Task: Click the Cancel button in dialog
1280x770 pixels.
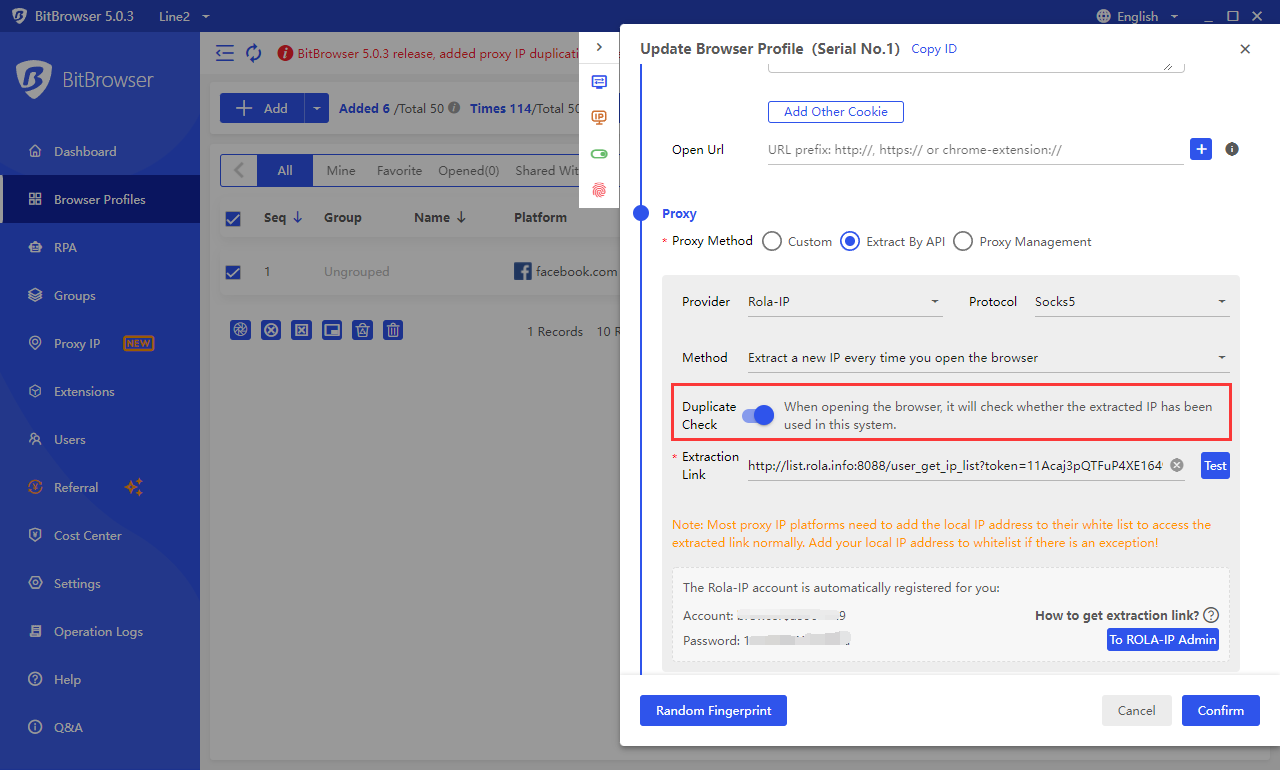Action: coord(1137,711)
